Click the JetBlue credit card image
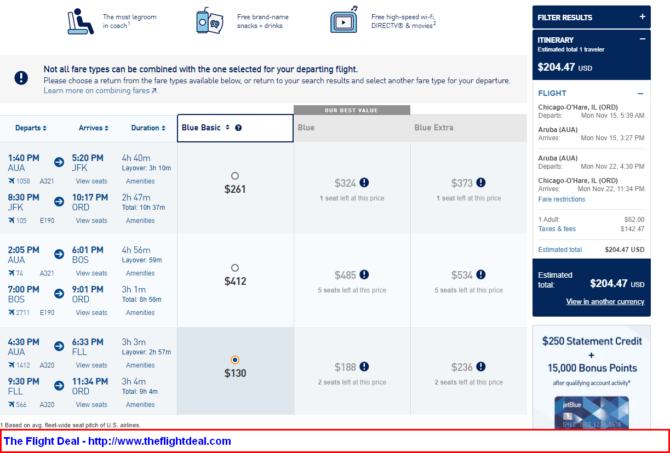The height and width of the screenshot is (453, 670). click(591, 413)
